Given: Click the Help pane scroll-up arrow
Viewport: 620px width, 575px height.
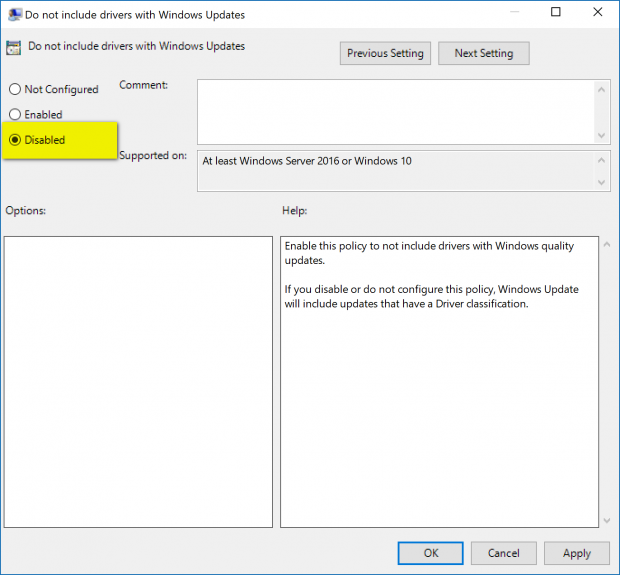Looking at the screenshot, I should pos(607,245).
